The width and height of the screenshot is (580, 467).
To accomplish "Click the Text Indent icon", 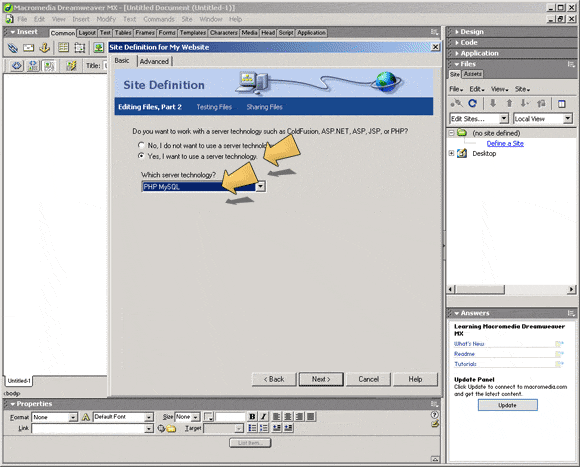I will click(288, 428).
